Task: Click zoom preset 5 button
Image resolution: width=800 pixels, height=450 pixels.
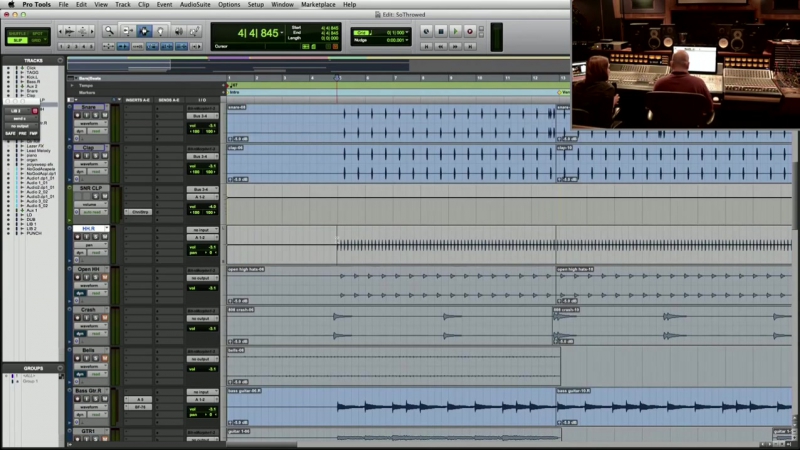Action: pyautogui.click(x=91, y=46)
